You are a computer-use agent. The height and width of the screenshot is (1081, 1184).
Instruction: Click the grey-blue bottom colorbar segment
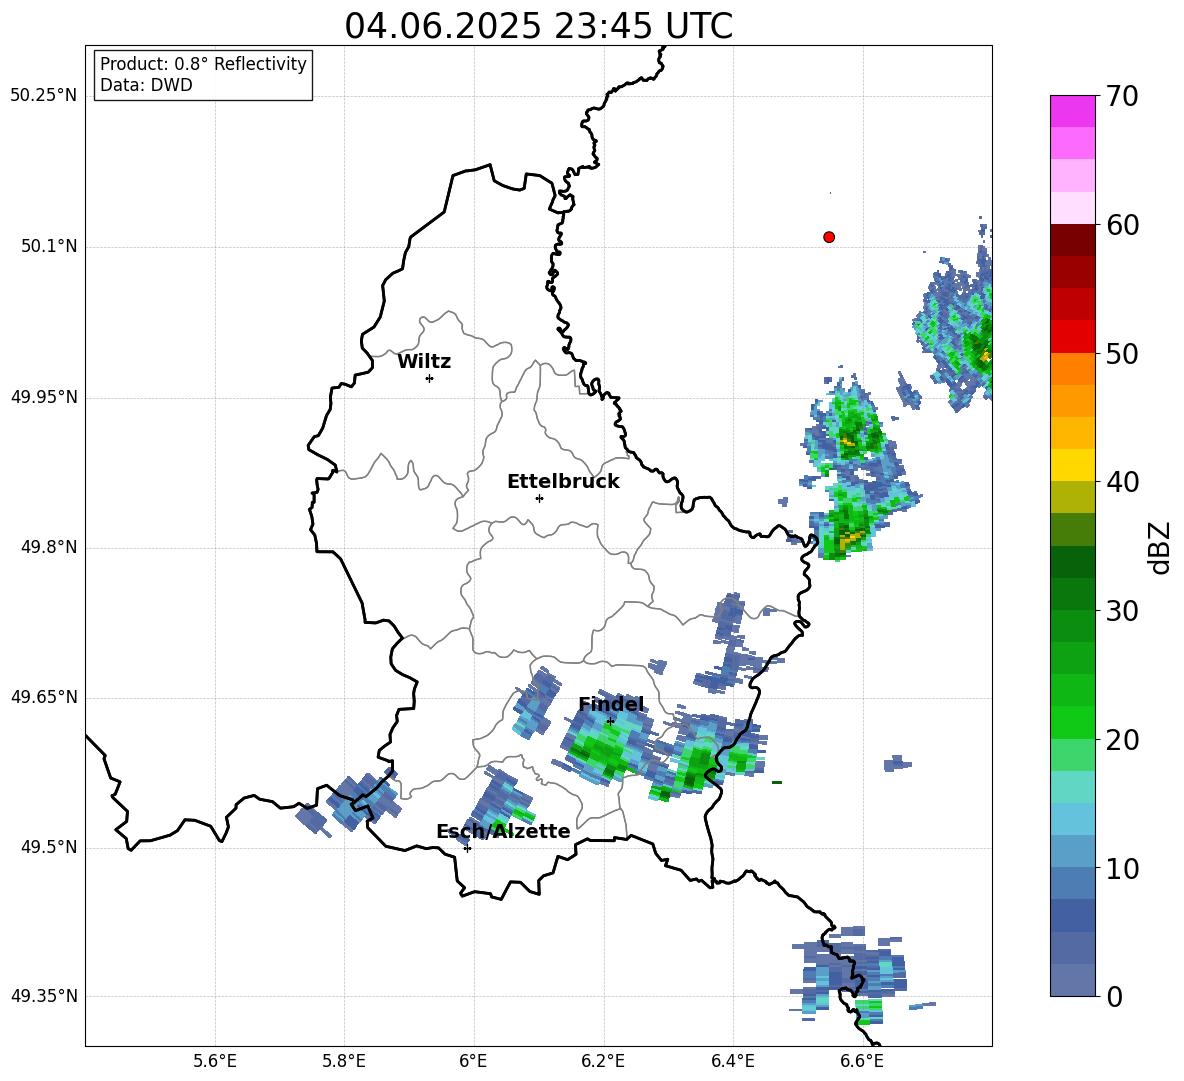1072,980
